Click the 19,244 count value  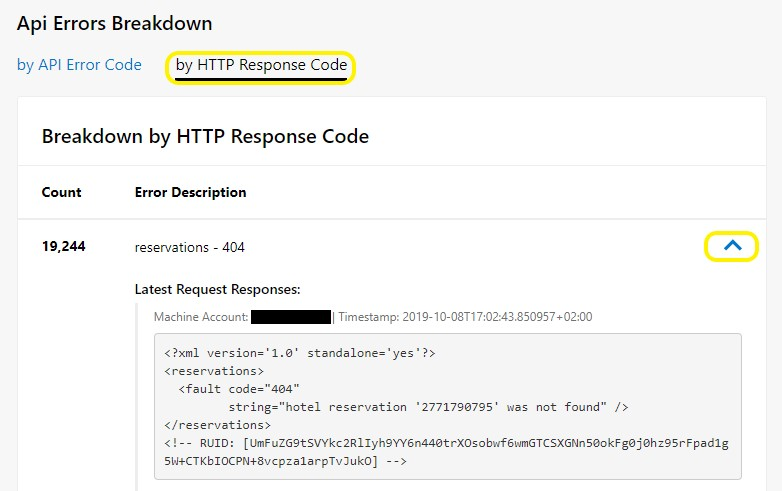pos(63,246)
